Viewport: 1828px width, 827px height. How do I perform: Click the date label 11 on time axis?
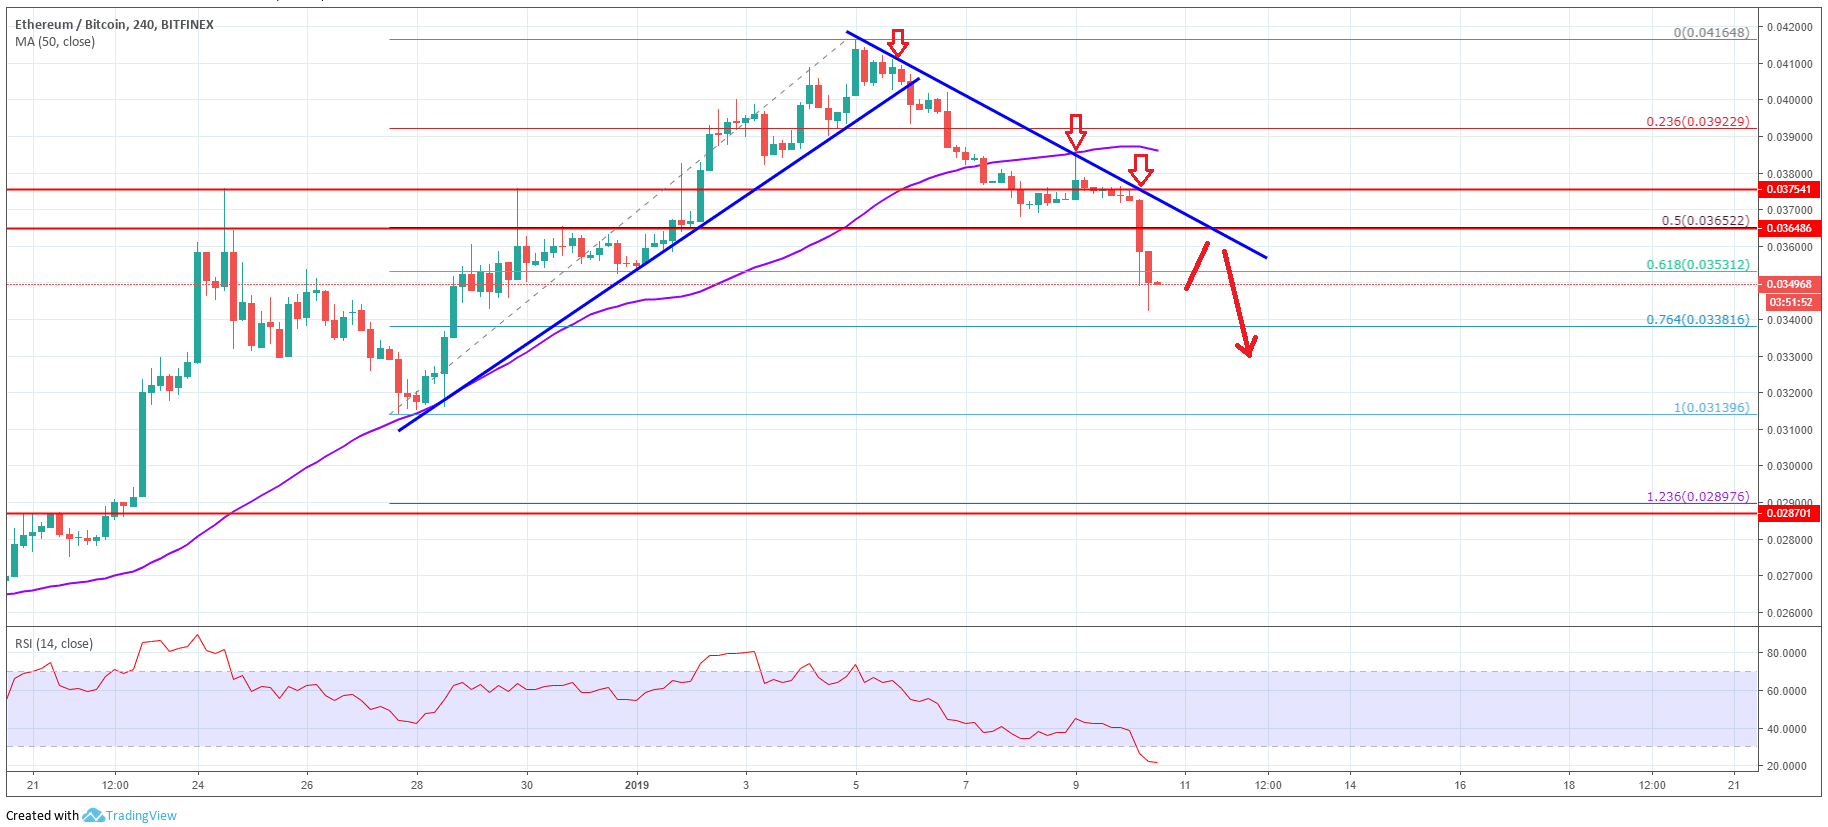(x=1185, y=785)
